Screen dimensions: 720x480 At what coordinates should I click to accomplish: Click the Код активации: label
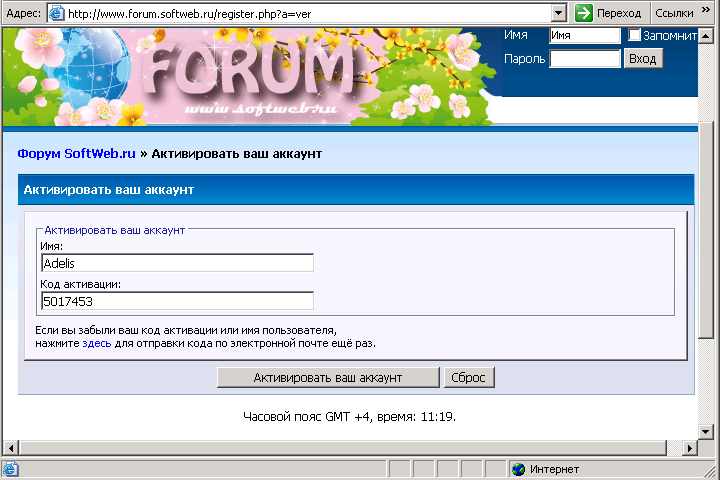(x=80, y=284)
